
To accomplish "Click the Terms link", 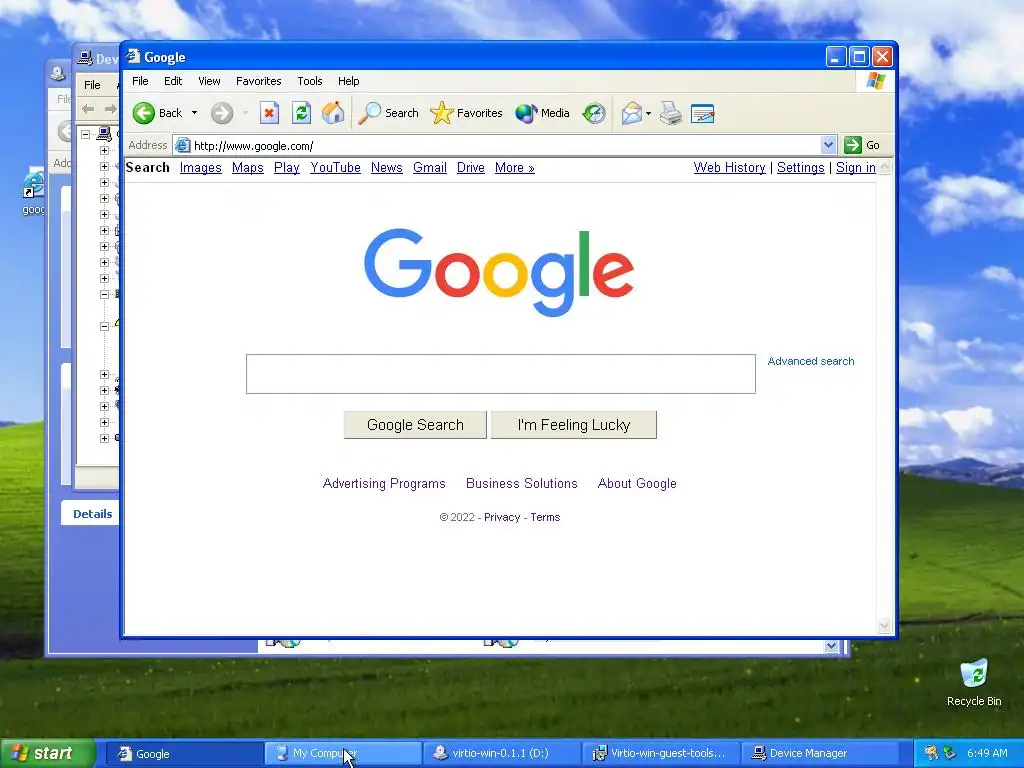I will coord(545,517).
